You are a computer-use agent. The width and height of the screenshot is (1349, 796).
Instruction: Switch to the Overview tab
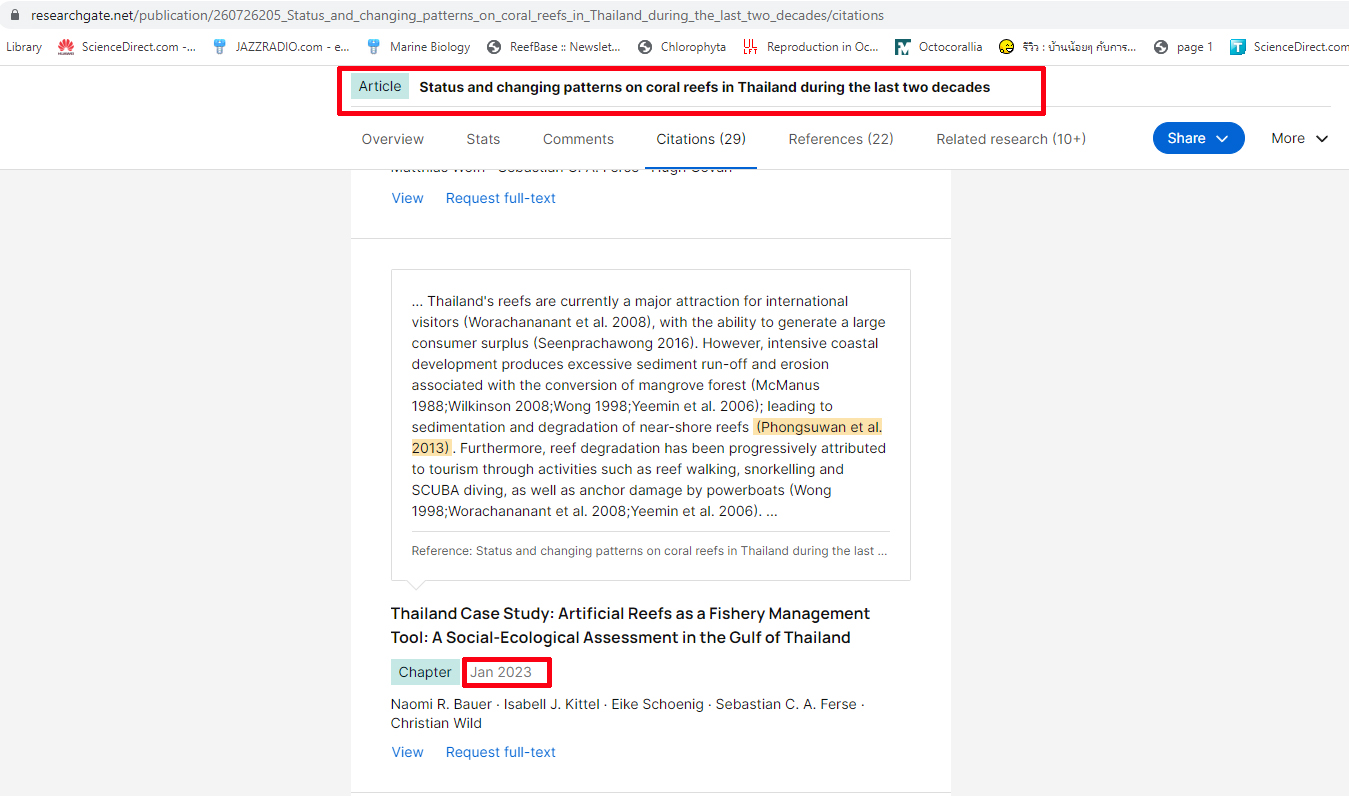[393, 139]
